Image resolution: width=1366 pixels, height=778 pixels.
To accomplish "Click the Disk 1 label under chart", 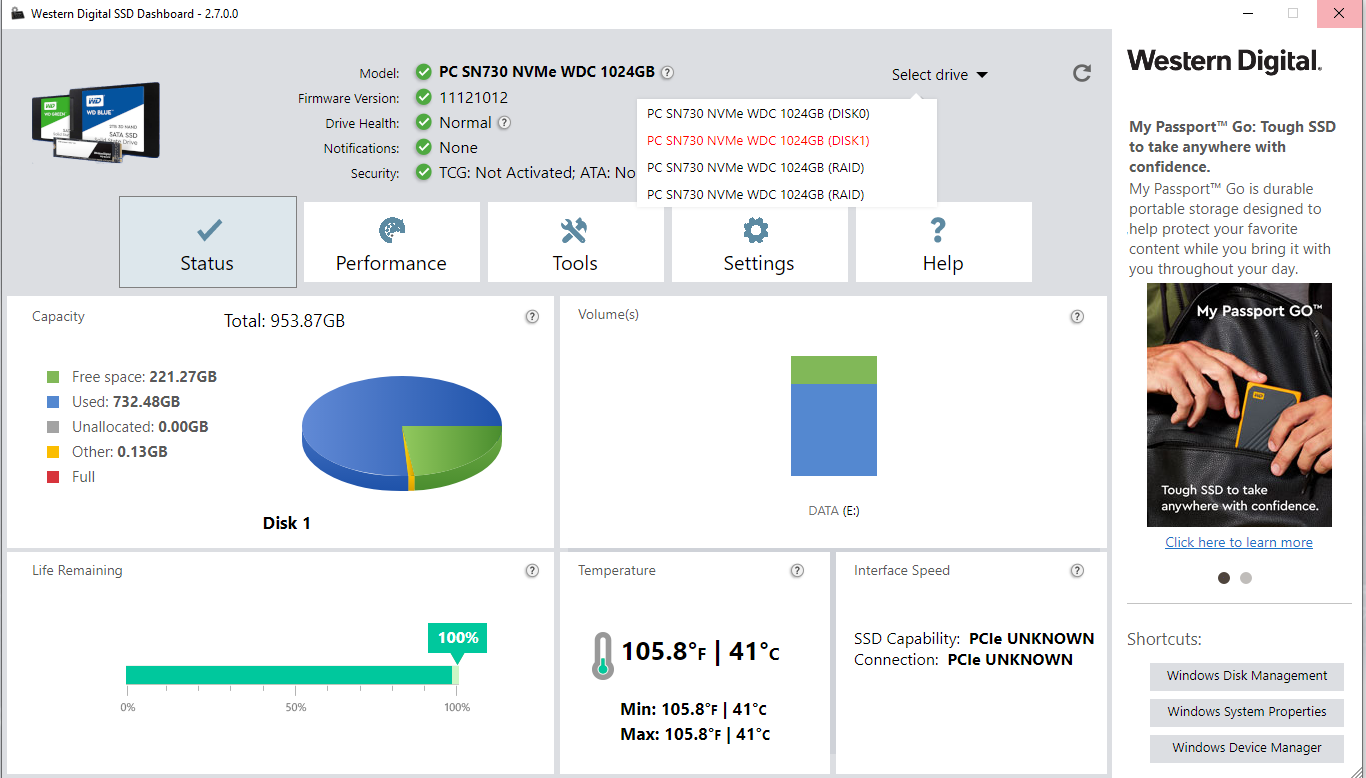I will [x=287, y=523].
